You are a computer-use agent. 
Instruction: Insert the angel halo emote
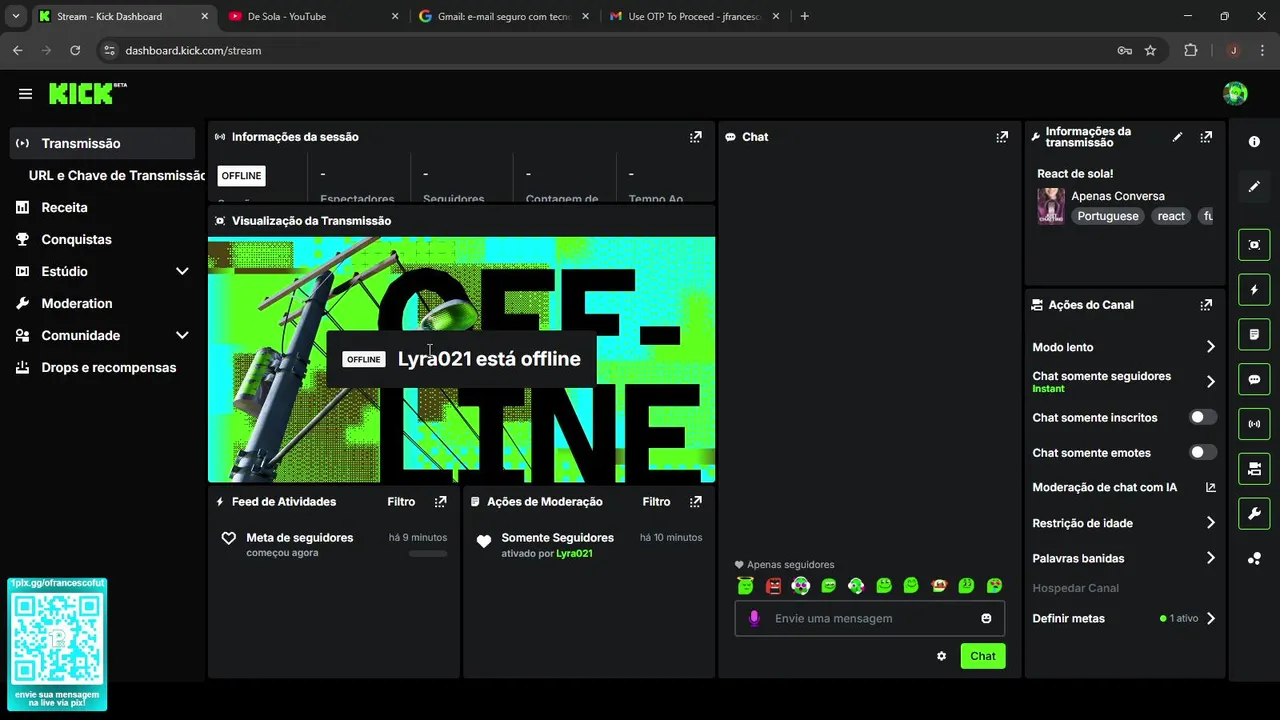pos(745,586)
